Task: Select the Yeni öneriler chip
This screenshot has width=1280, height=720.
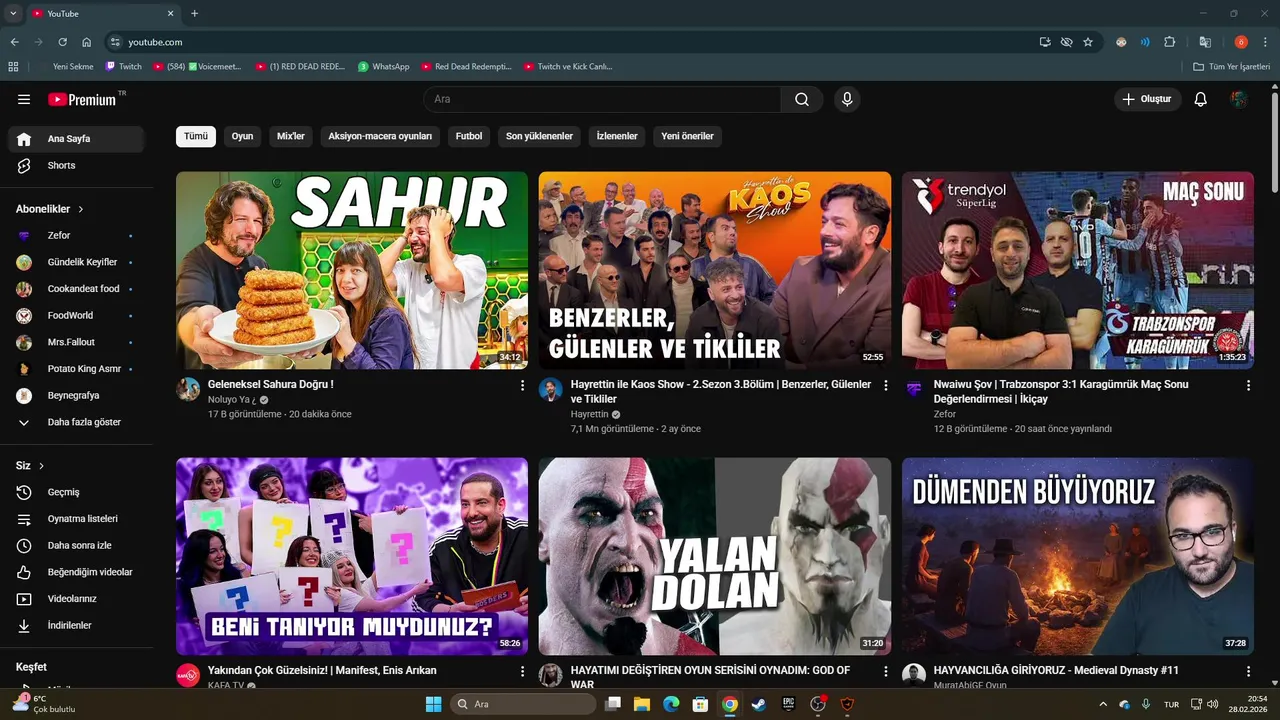Action: (x=688, y=136)
